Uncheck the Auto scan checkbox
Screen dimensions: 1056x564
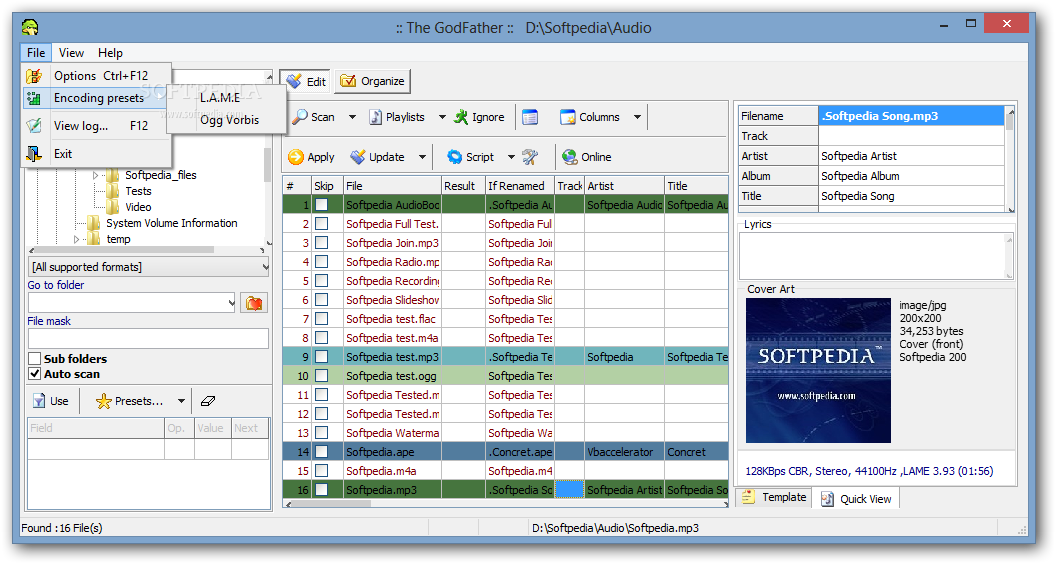coord(35,374)
